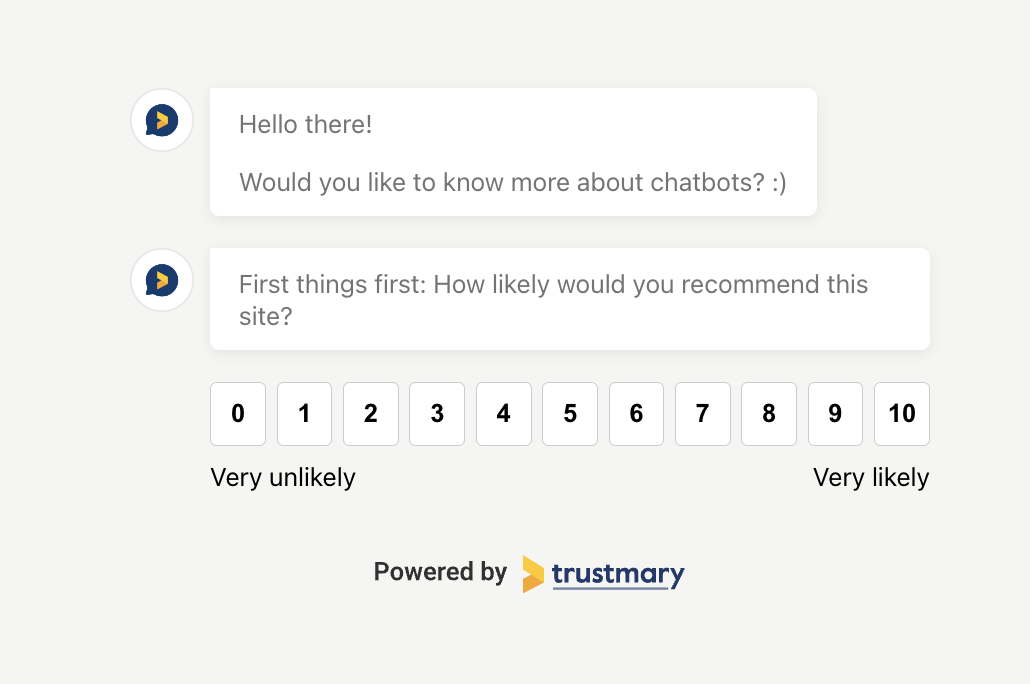Screen dimensions: 1030x684
Task: Rate the site with a 7
Action: coord(703,414)
